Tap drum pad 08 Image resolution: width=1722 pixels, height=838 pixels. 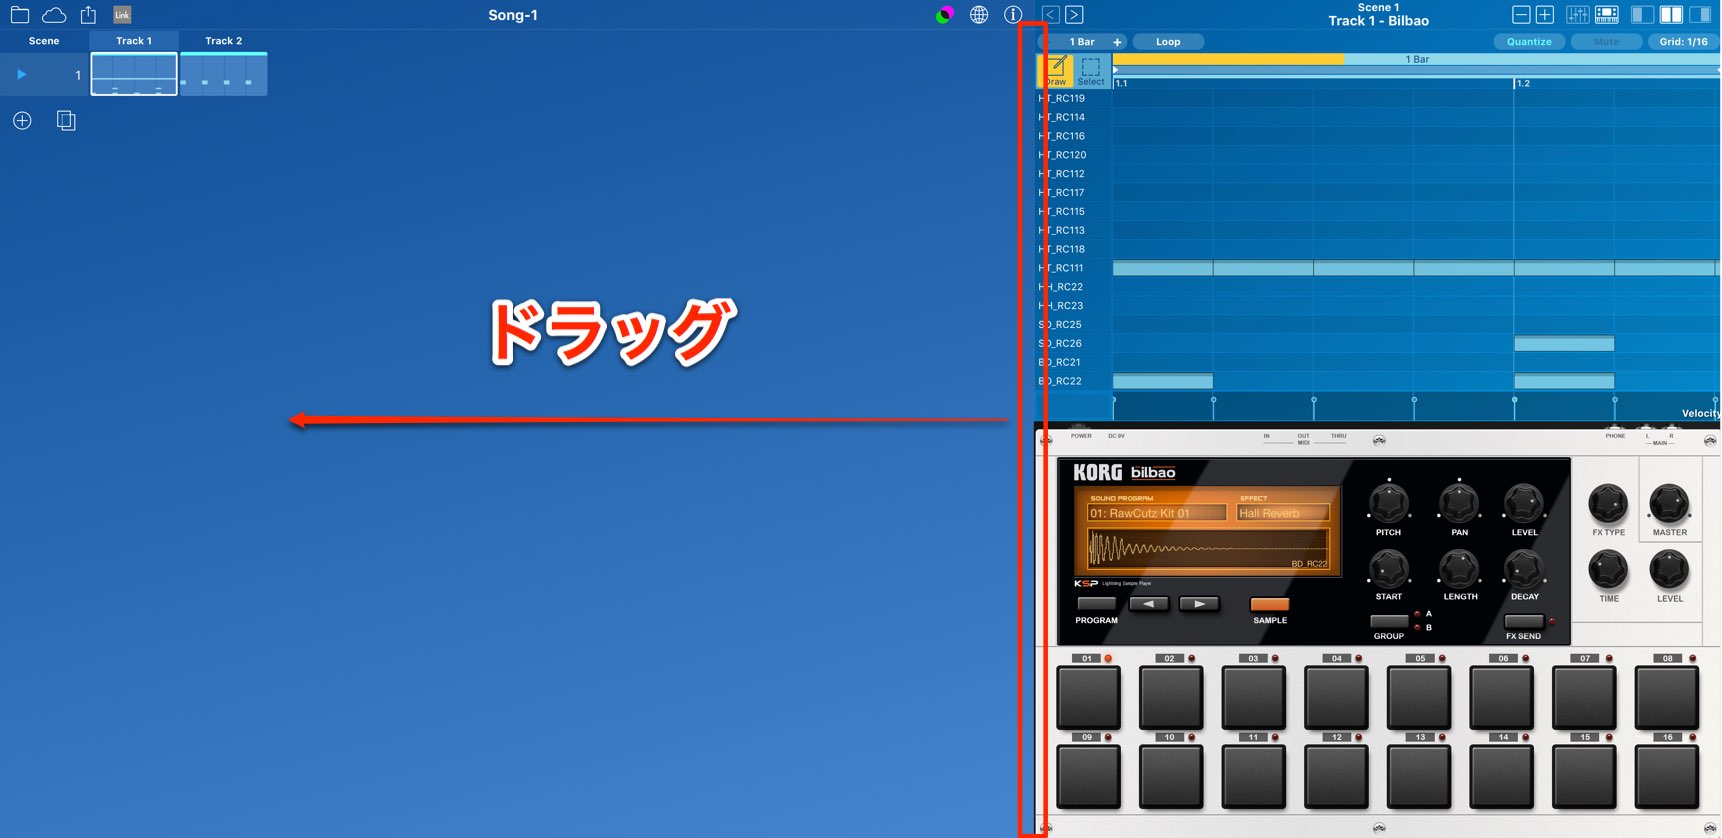pos(1667,697)
